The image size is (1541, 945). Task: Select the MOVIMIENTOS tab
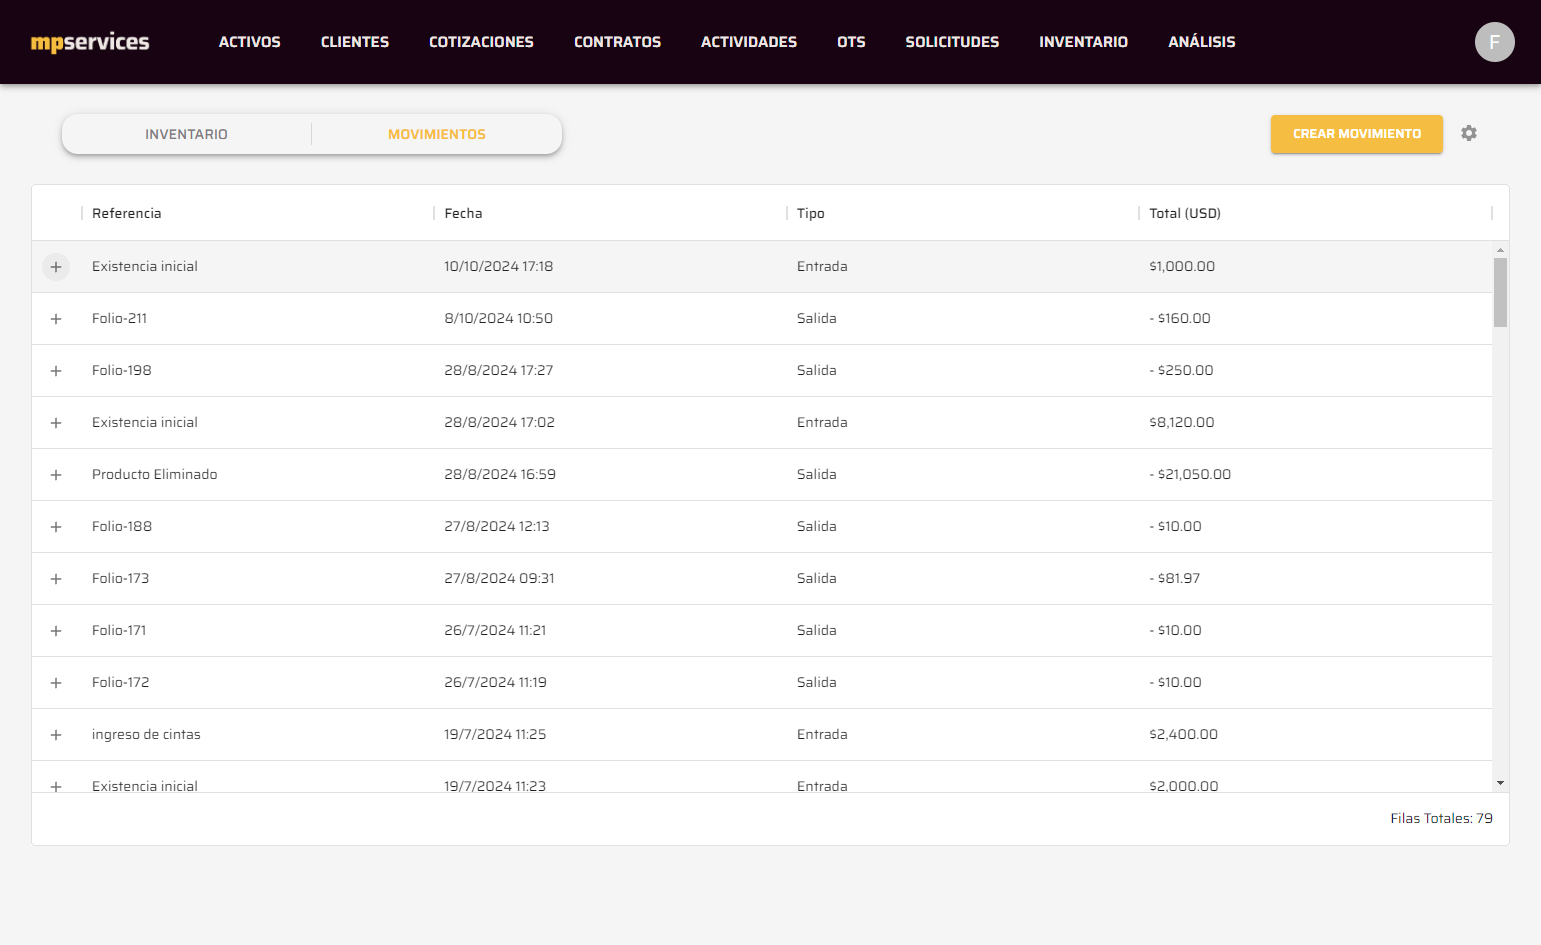(437, 134)
